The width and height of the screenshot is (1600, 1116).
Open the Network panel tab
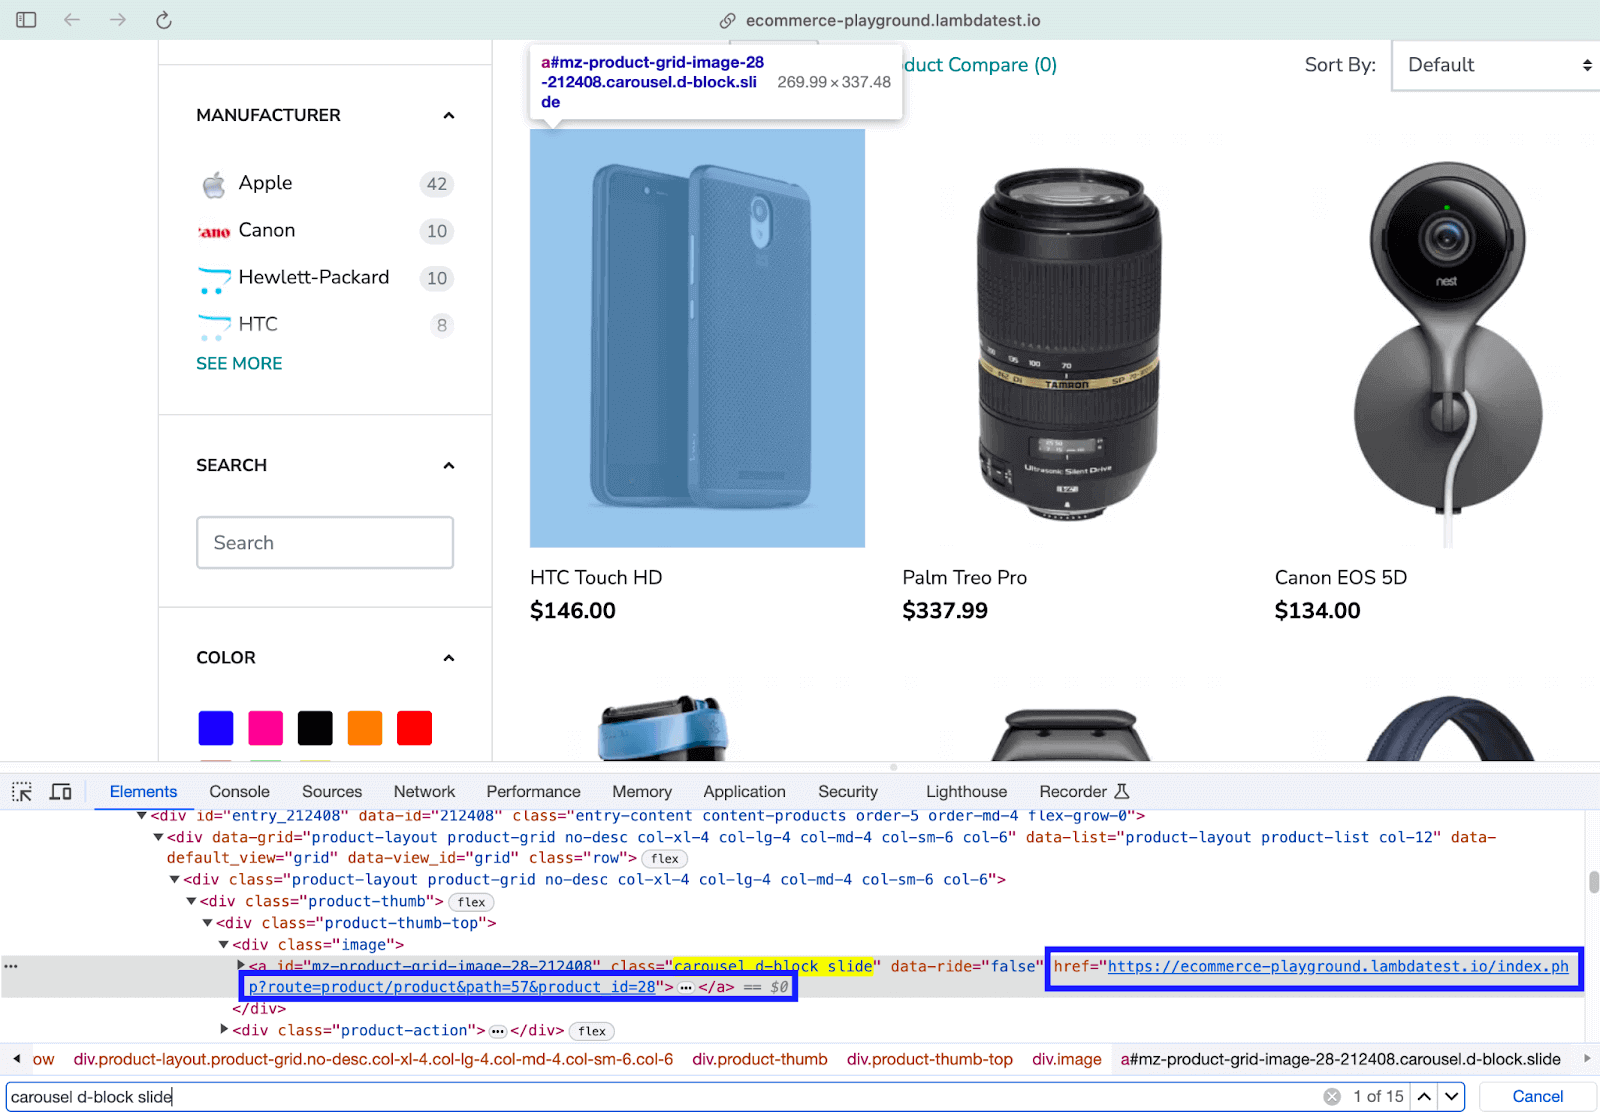pyautogui.click(x=424, y=791)
